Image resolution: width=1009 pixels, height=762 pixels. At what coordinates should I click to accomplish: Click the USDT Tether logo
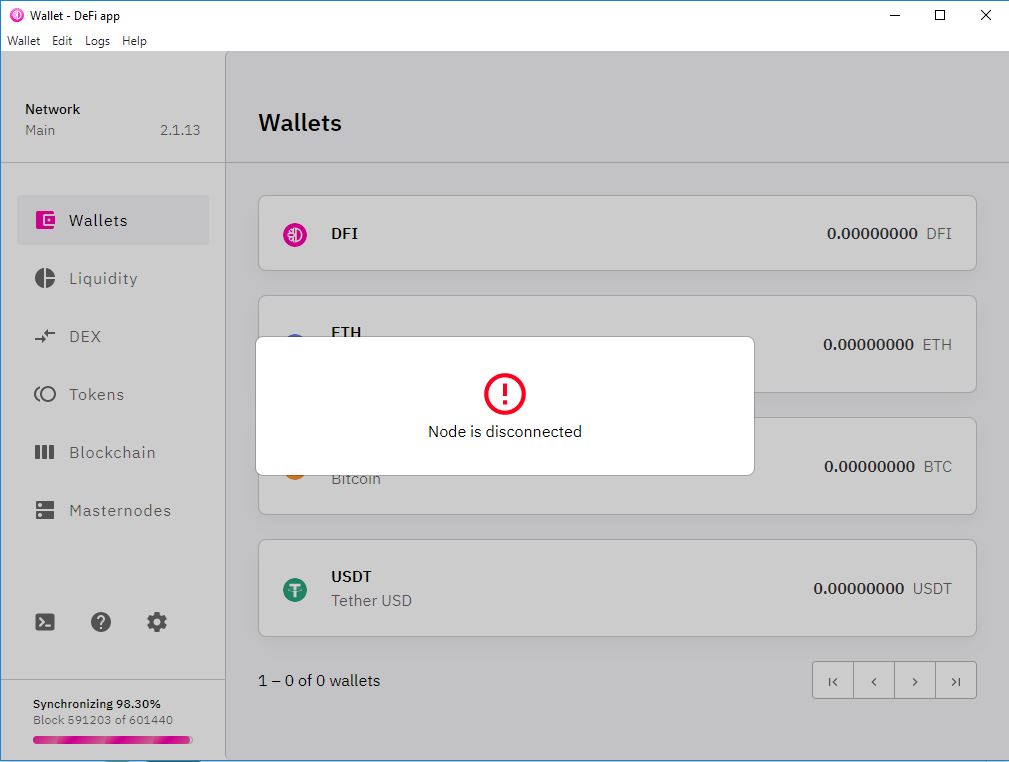295,590
